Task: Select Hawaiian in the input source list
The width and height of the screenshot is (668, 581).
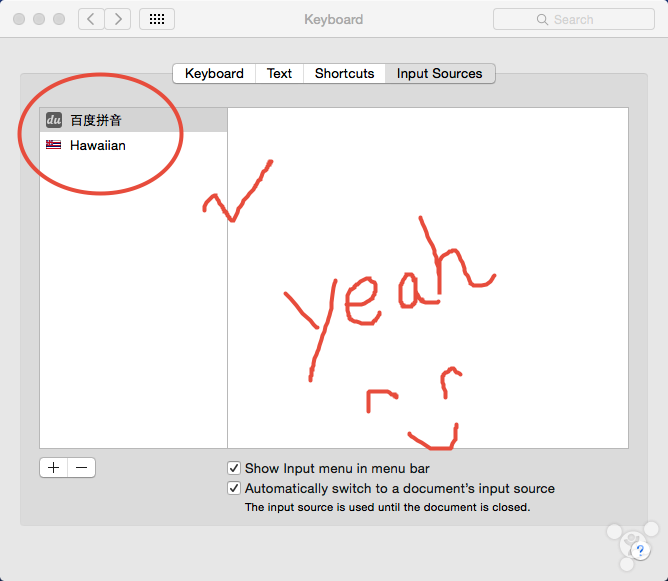Action: (98, 145)
